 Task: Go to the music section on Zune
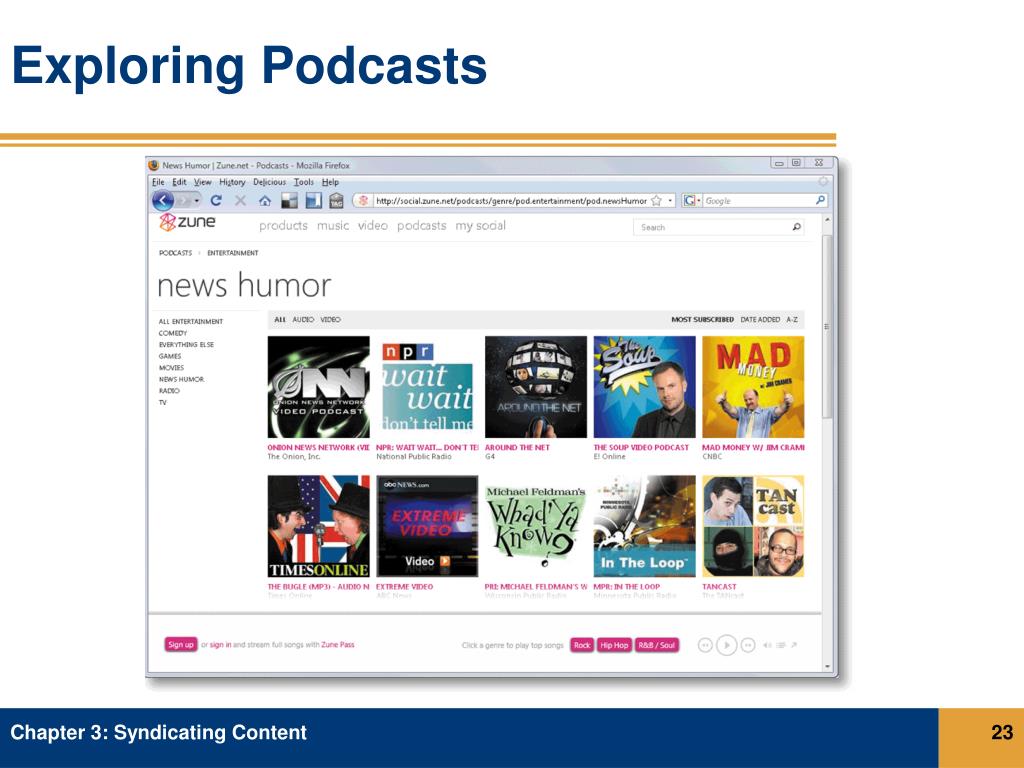(x=333, y=226)
